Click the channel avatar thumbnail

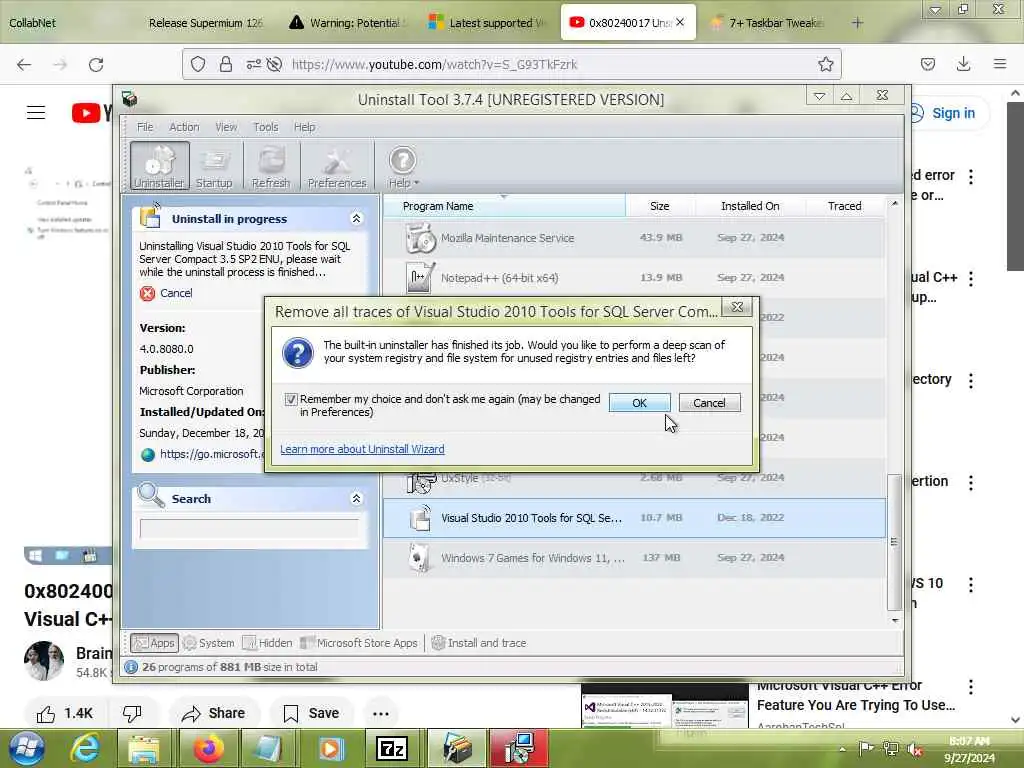[44, 662]
